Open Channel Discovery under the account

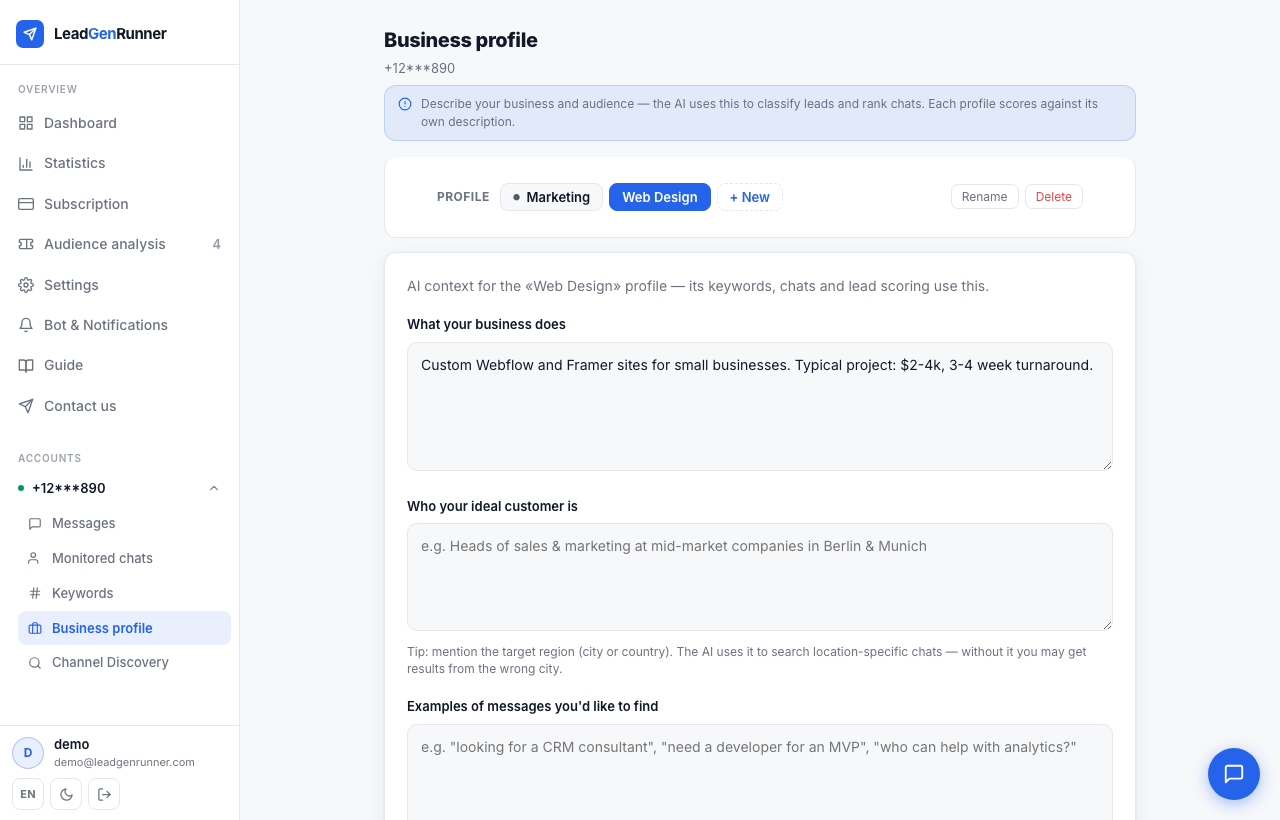click(124, 662)
